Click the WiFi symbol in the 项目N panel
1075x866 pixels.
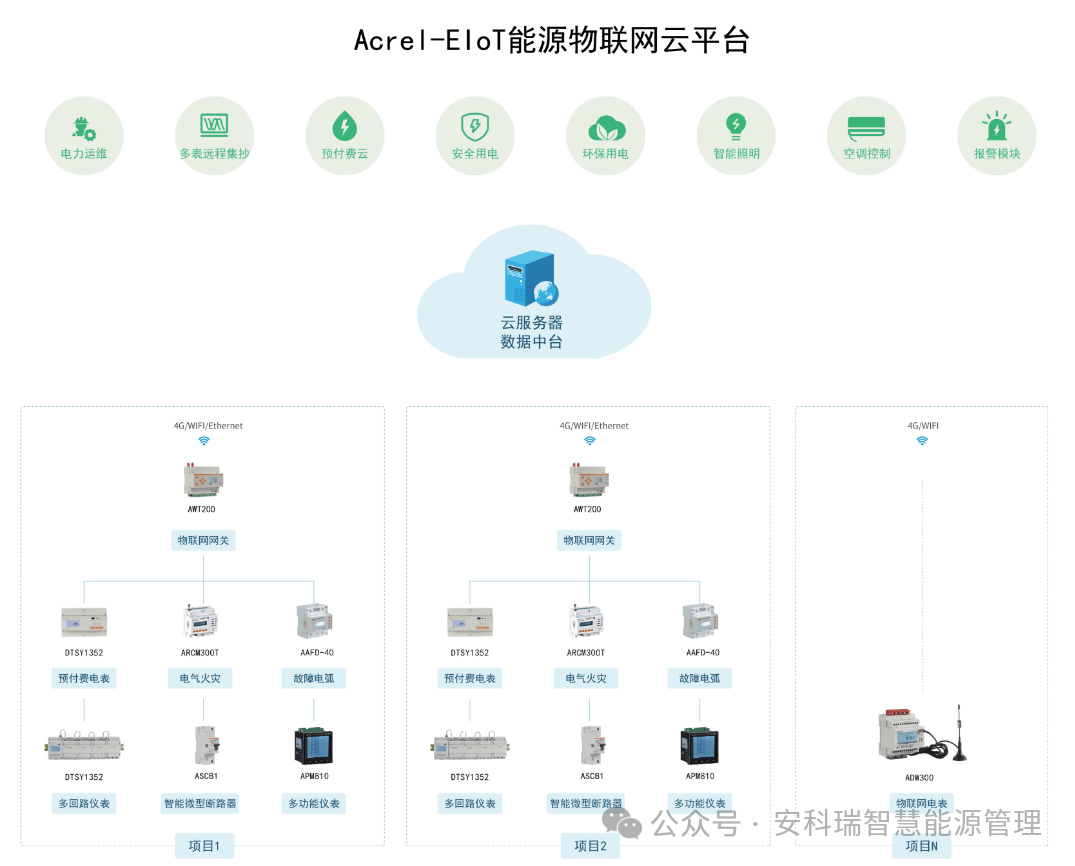[x=922, y=440]
